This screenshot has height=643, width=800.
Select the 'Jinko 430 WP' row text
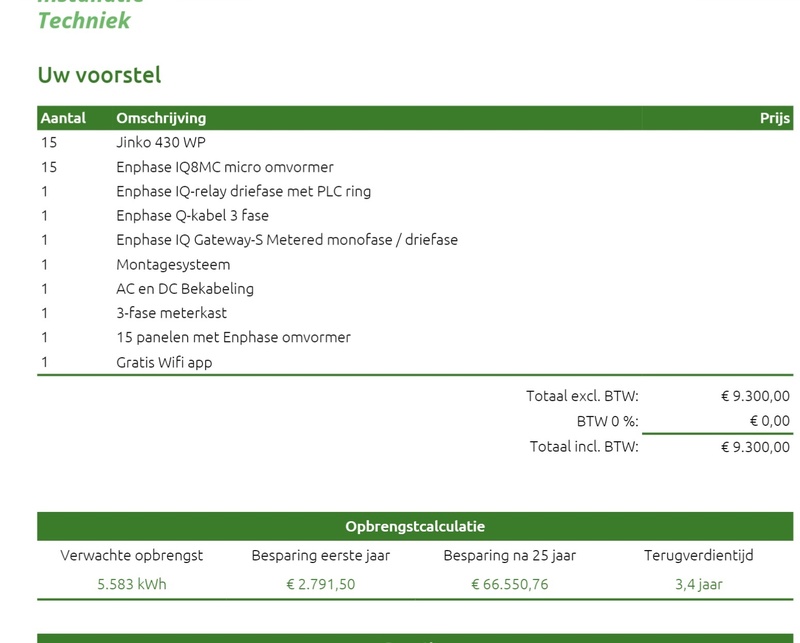tap(160, 142)
